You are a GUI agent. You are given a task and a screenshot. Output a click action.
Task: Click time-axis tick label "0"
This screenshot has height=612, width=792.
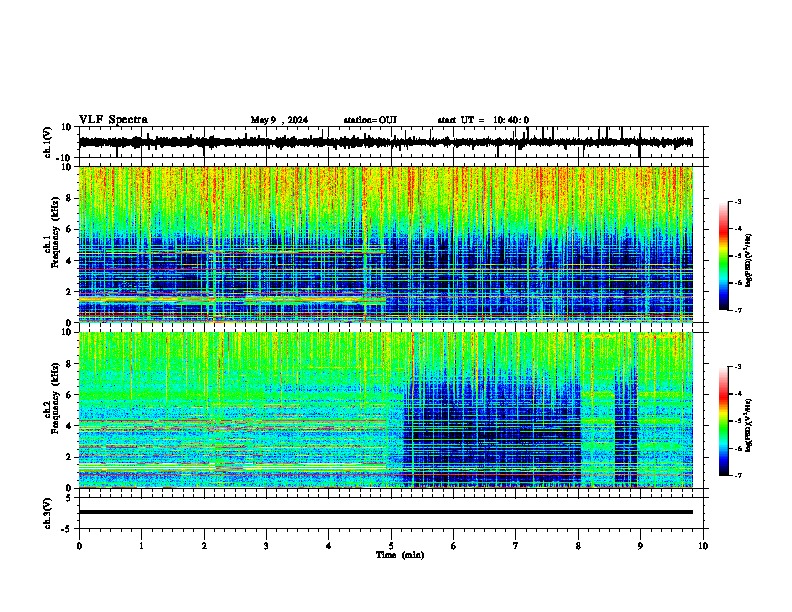coord(79,546)
